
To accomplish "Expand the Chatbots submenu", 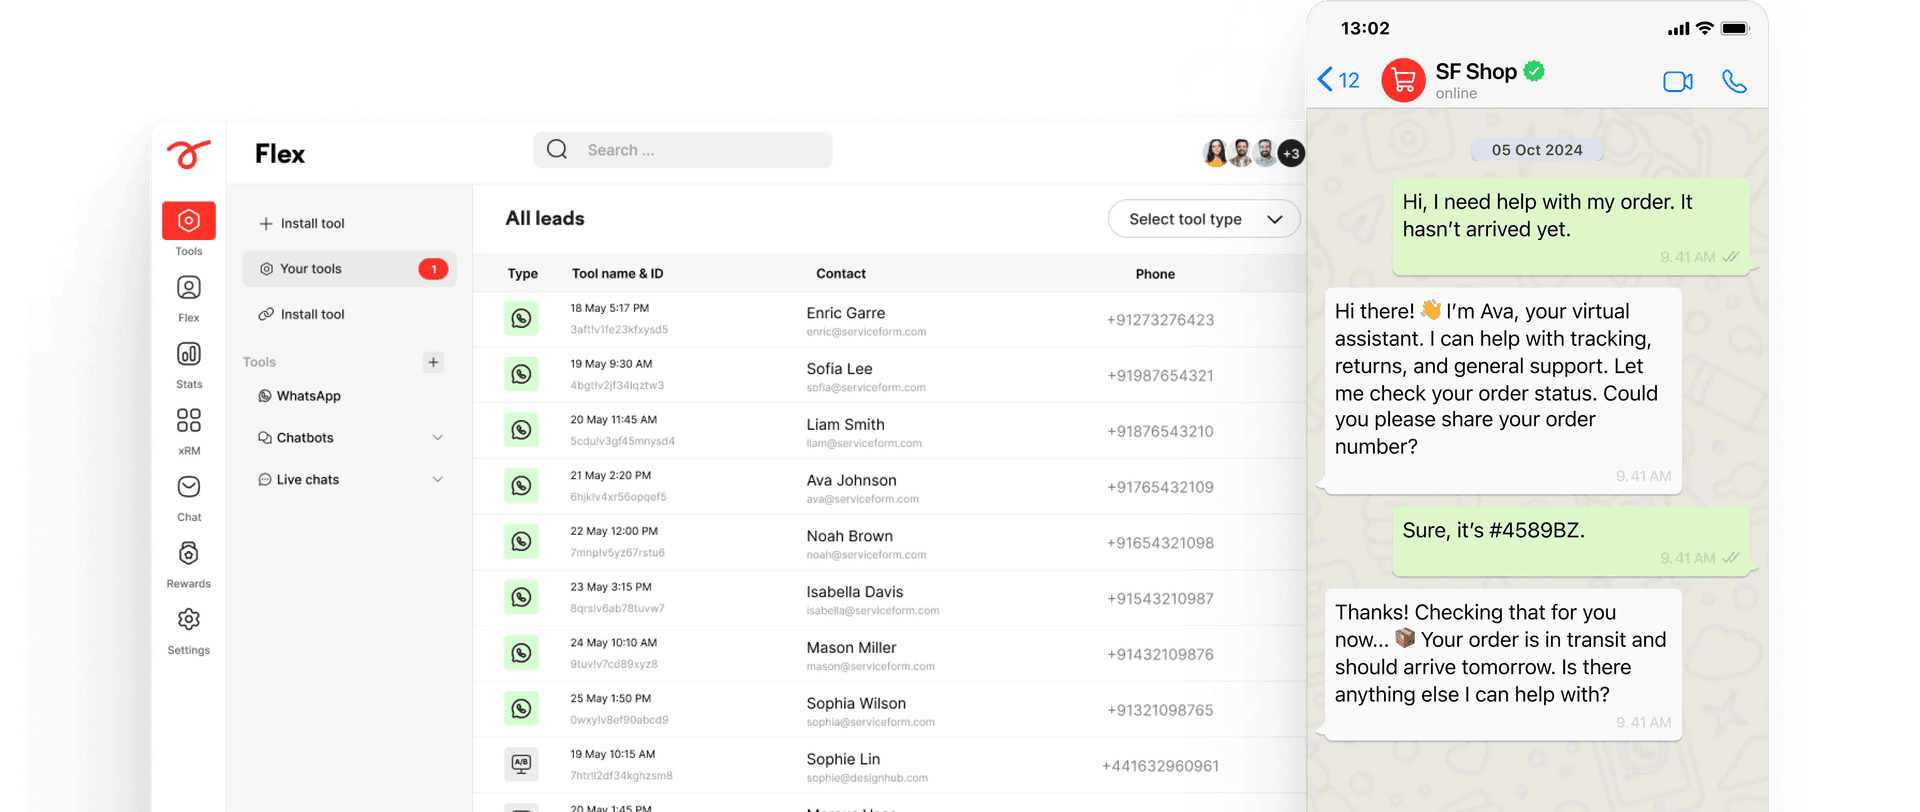I will click(x=437, y=438).
